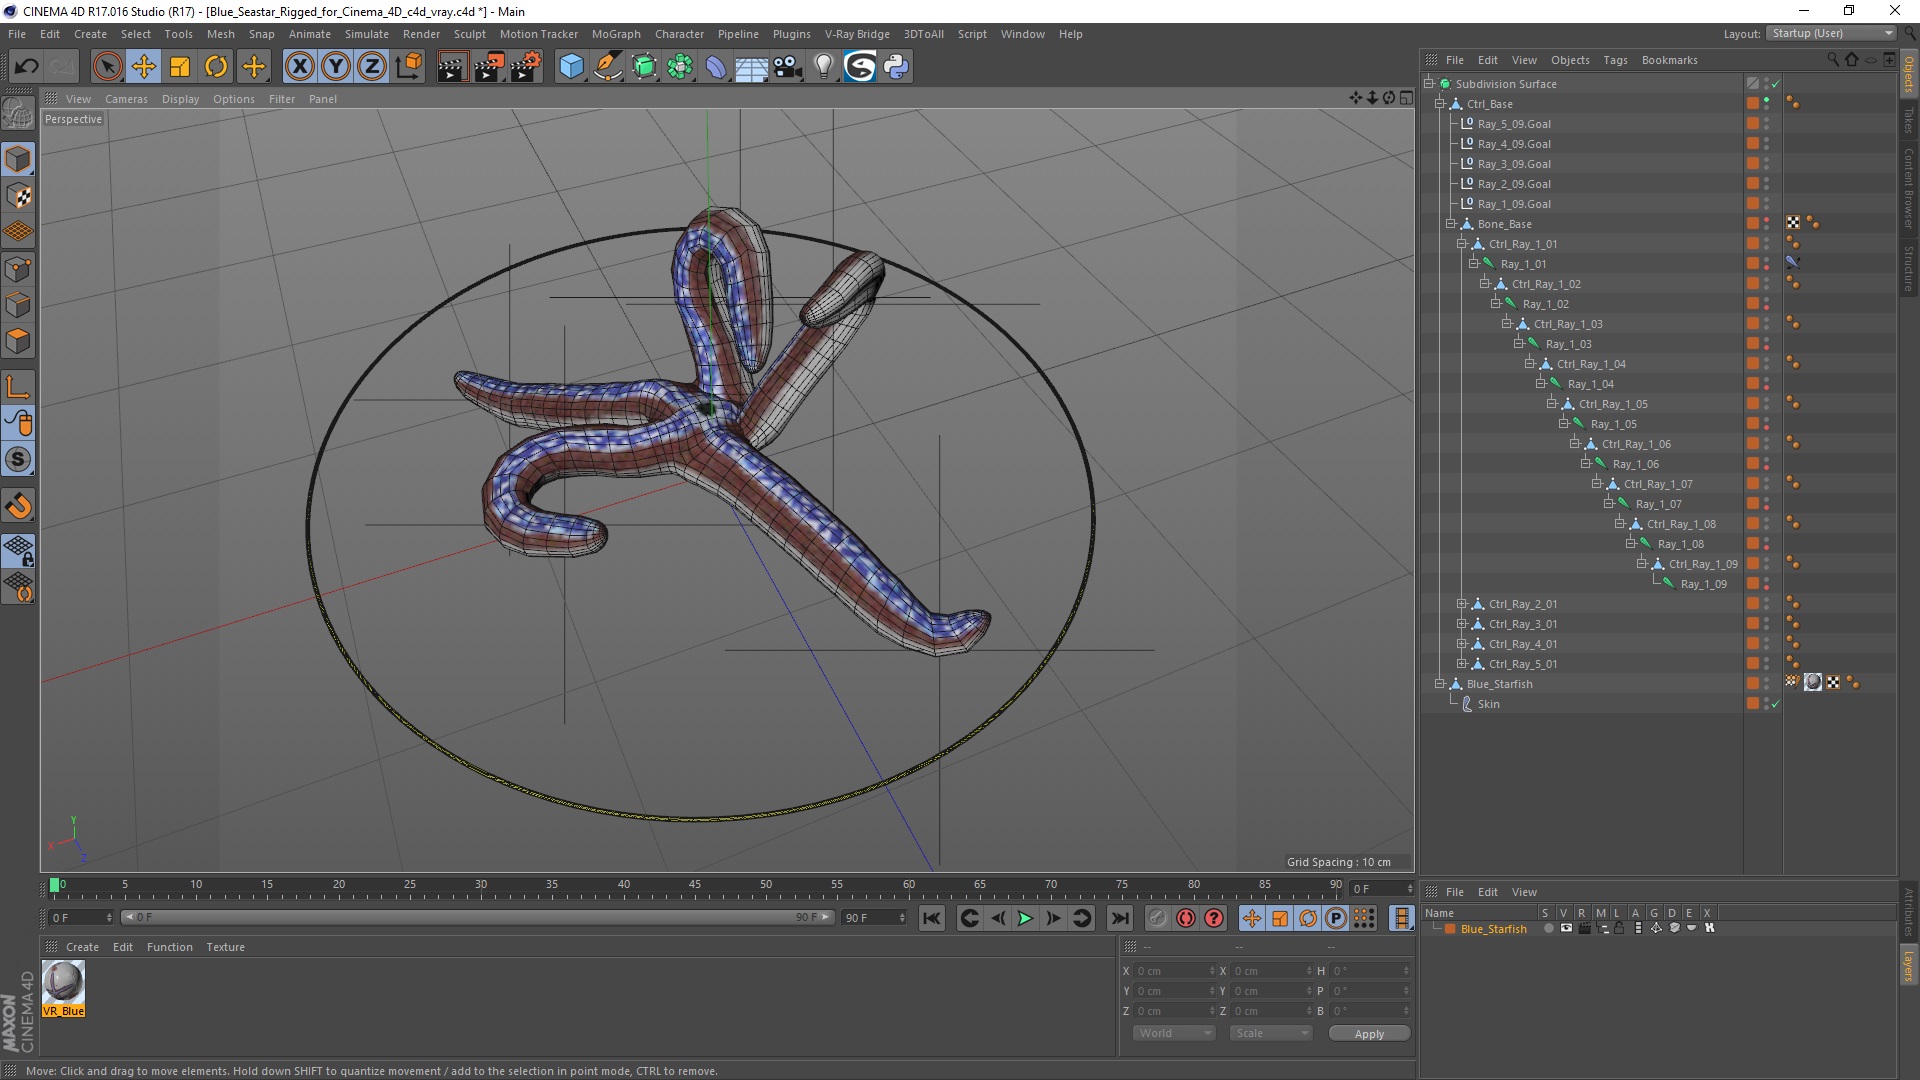The image size is (1920, 1080).
Task: Toggle Y axis lock
Action: click(x=336, y=67)
